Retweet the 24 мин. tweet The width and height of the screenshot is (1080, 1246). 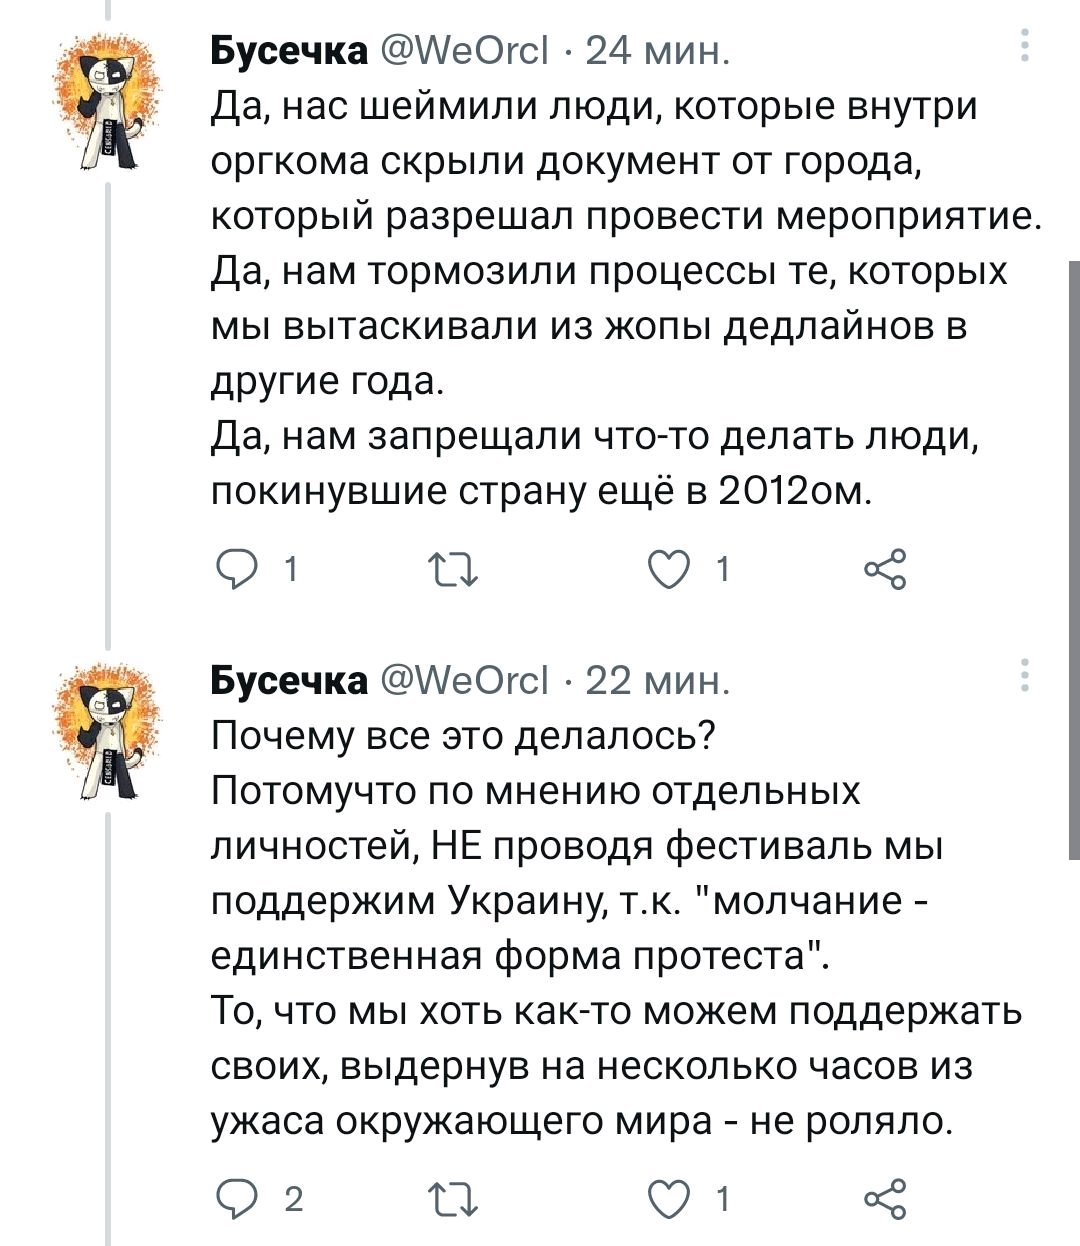click(453, 570)
